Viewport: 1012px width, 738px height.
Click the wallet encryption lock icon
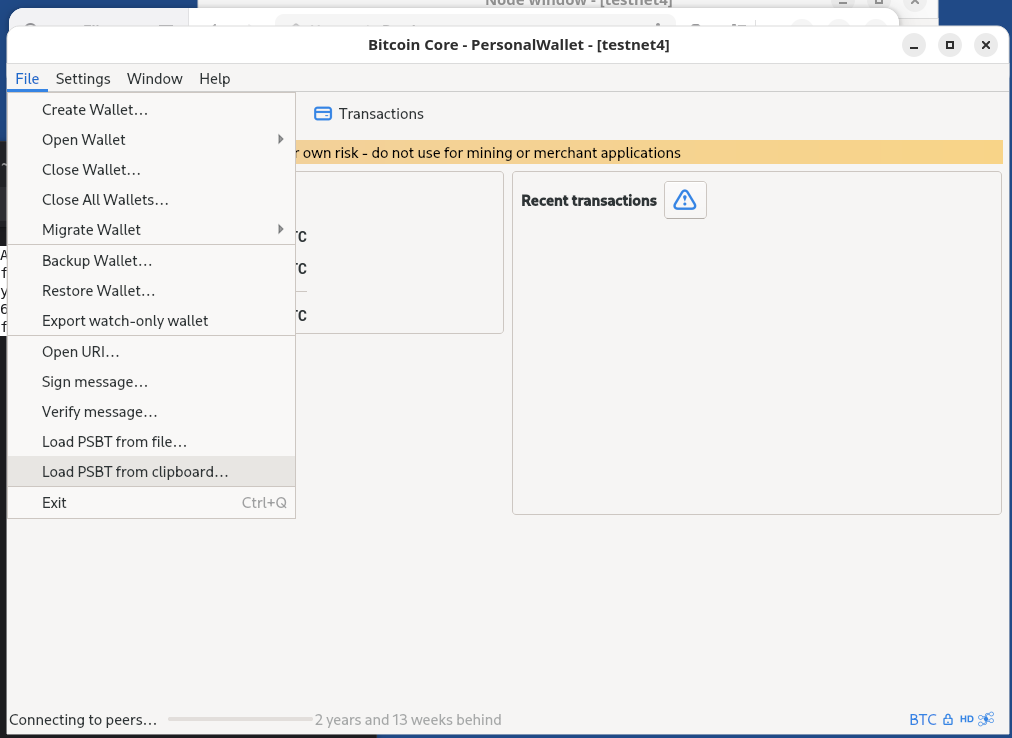pos(947,719)
